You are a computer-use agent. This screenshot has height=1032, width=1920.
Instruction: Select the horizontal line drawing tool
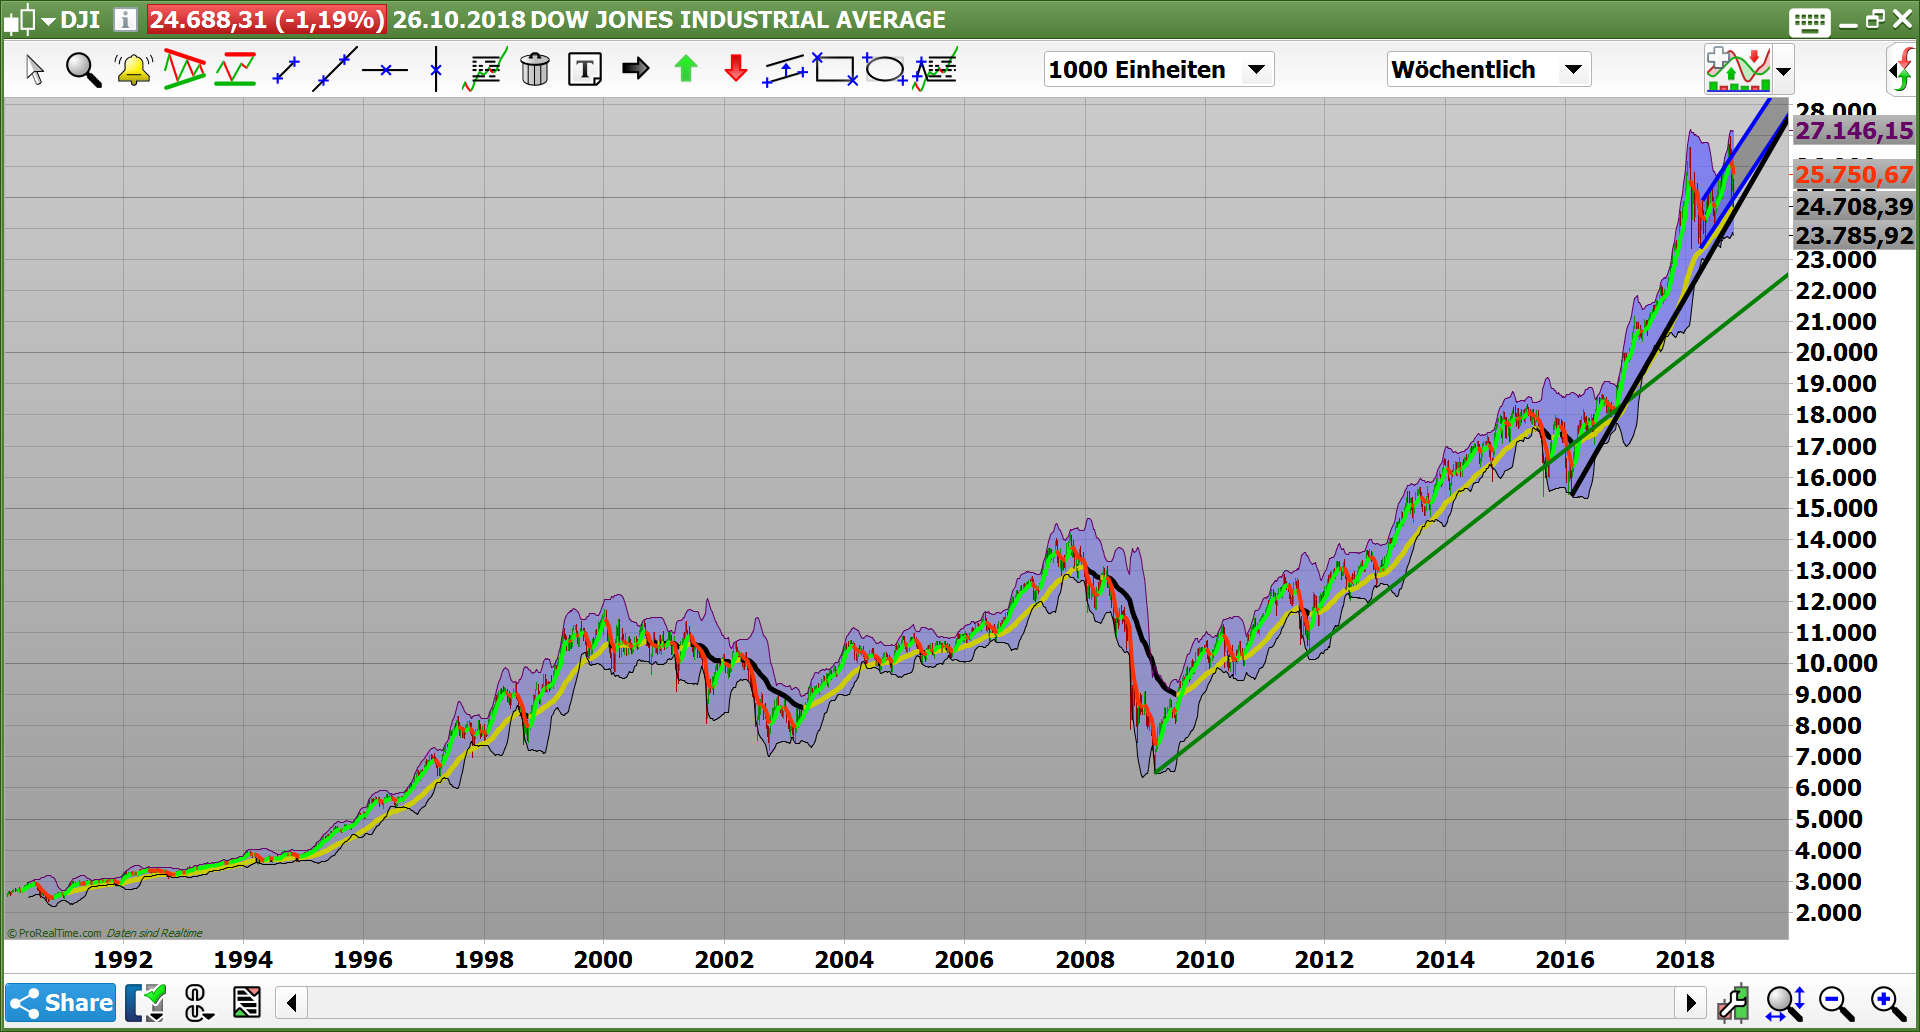(385, 70)
